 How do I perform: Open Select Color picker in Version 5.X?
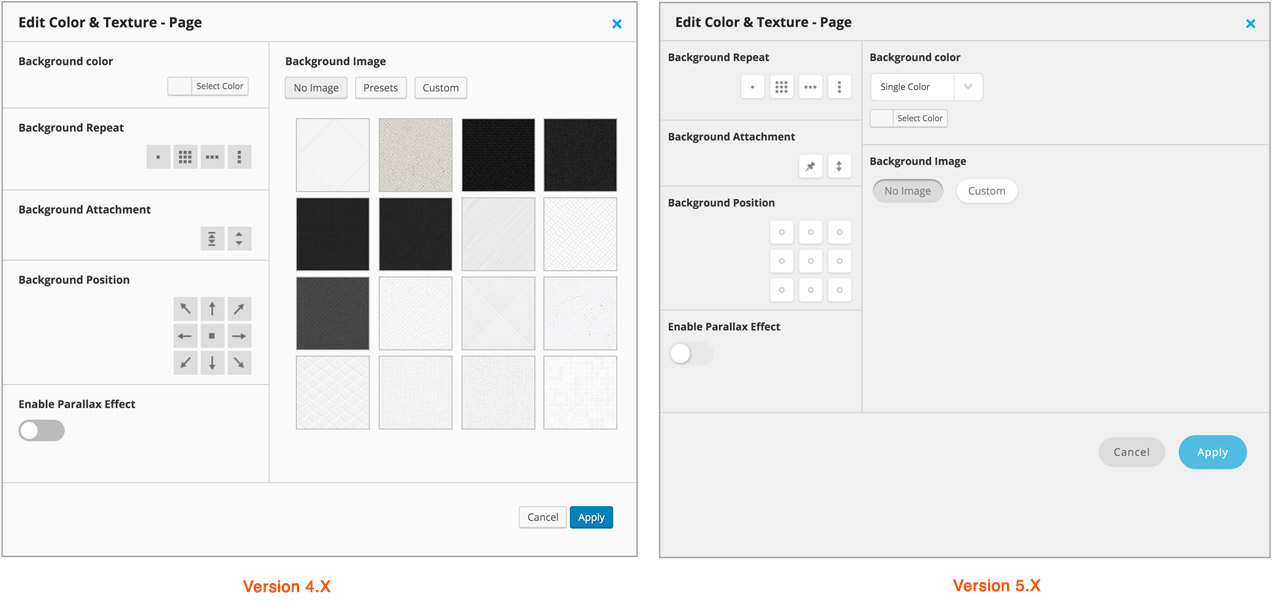(909, 118)
